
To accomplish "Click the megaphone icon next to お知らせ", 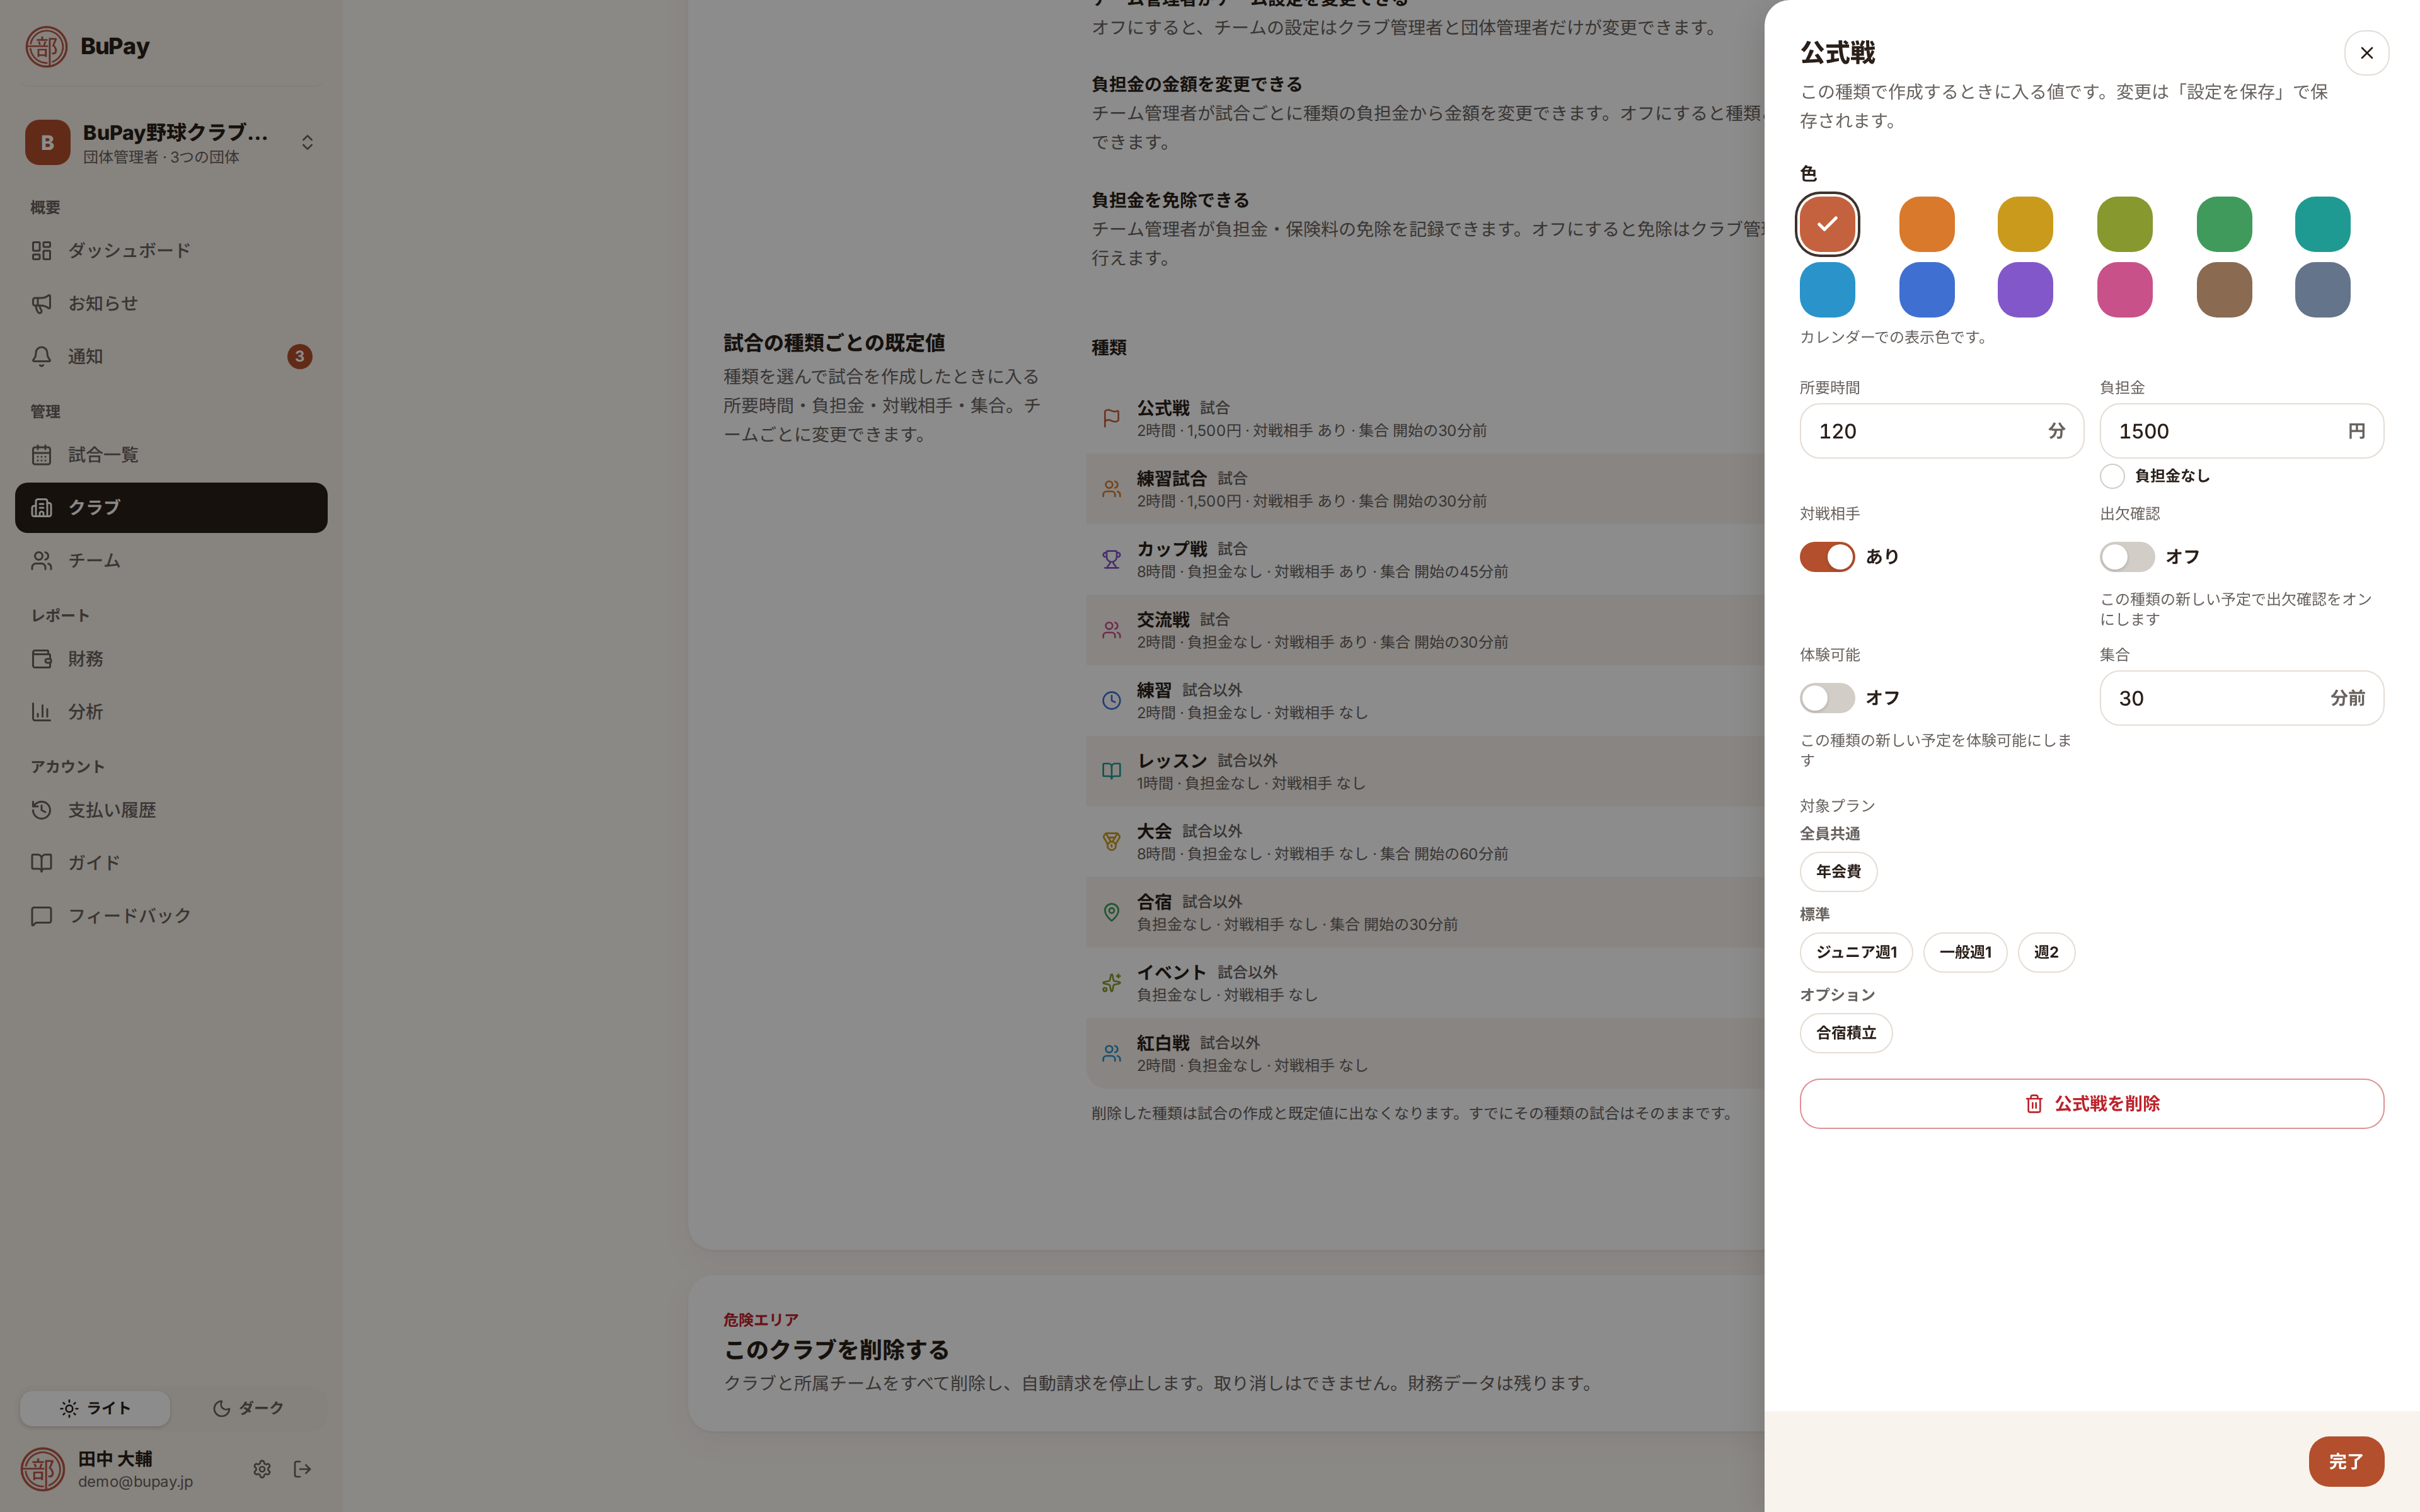I will [x=41, y=303].
